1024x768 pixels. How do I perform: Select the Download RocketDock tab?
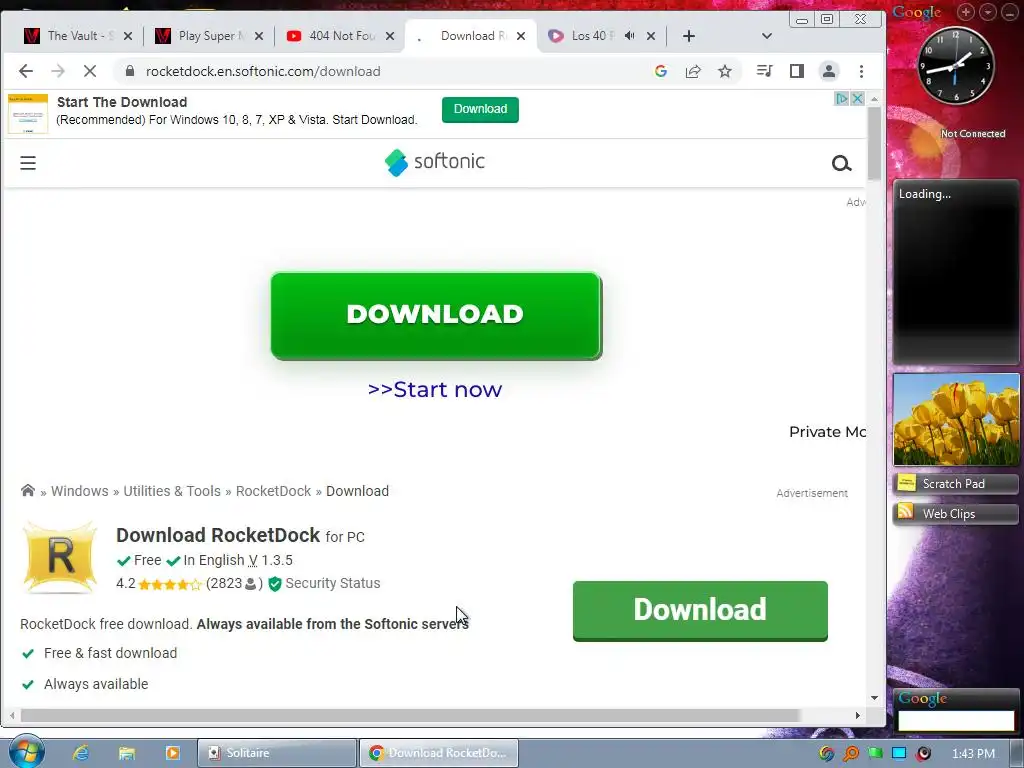(x=470, y=36)
